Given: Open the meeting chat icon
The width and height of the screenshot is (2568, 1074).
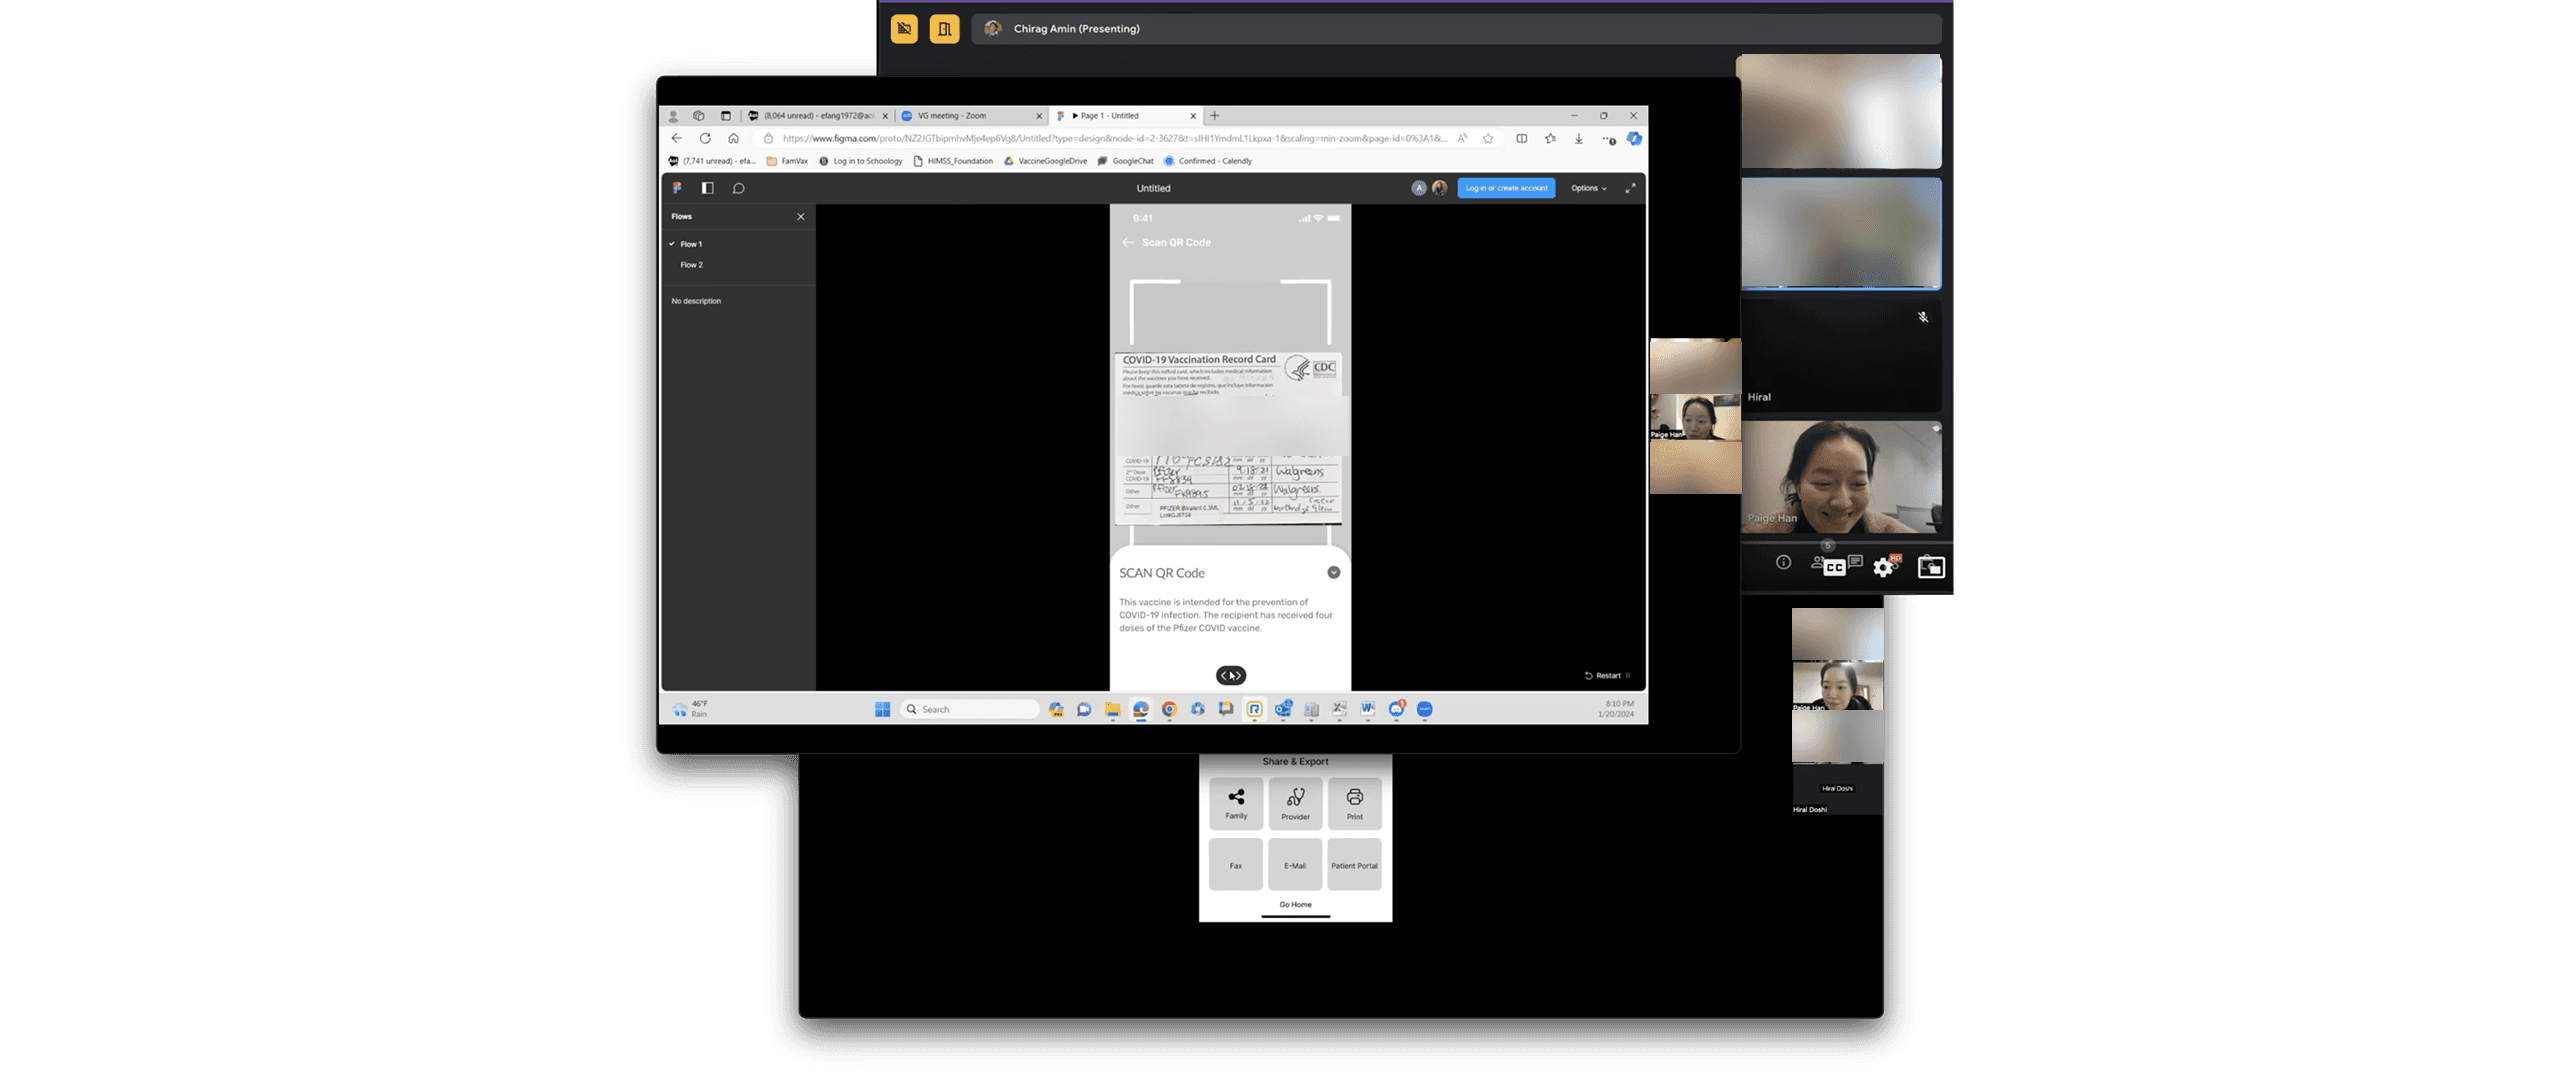Looking at the screenshot, I should [x=1856, y=562].
